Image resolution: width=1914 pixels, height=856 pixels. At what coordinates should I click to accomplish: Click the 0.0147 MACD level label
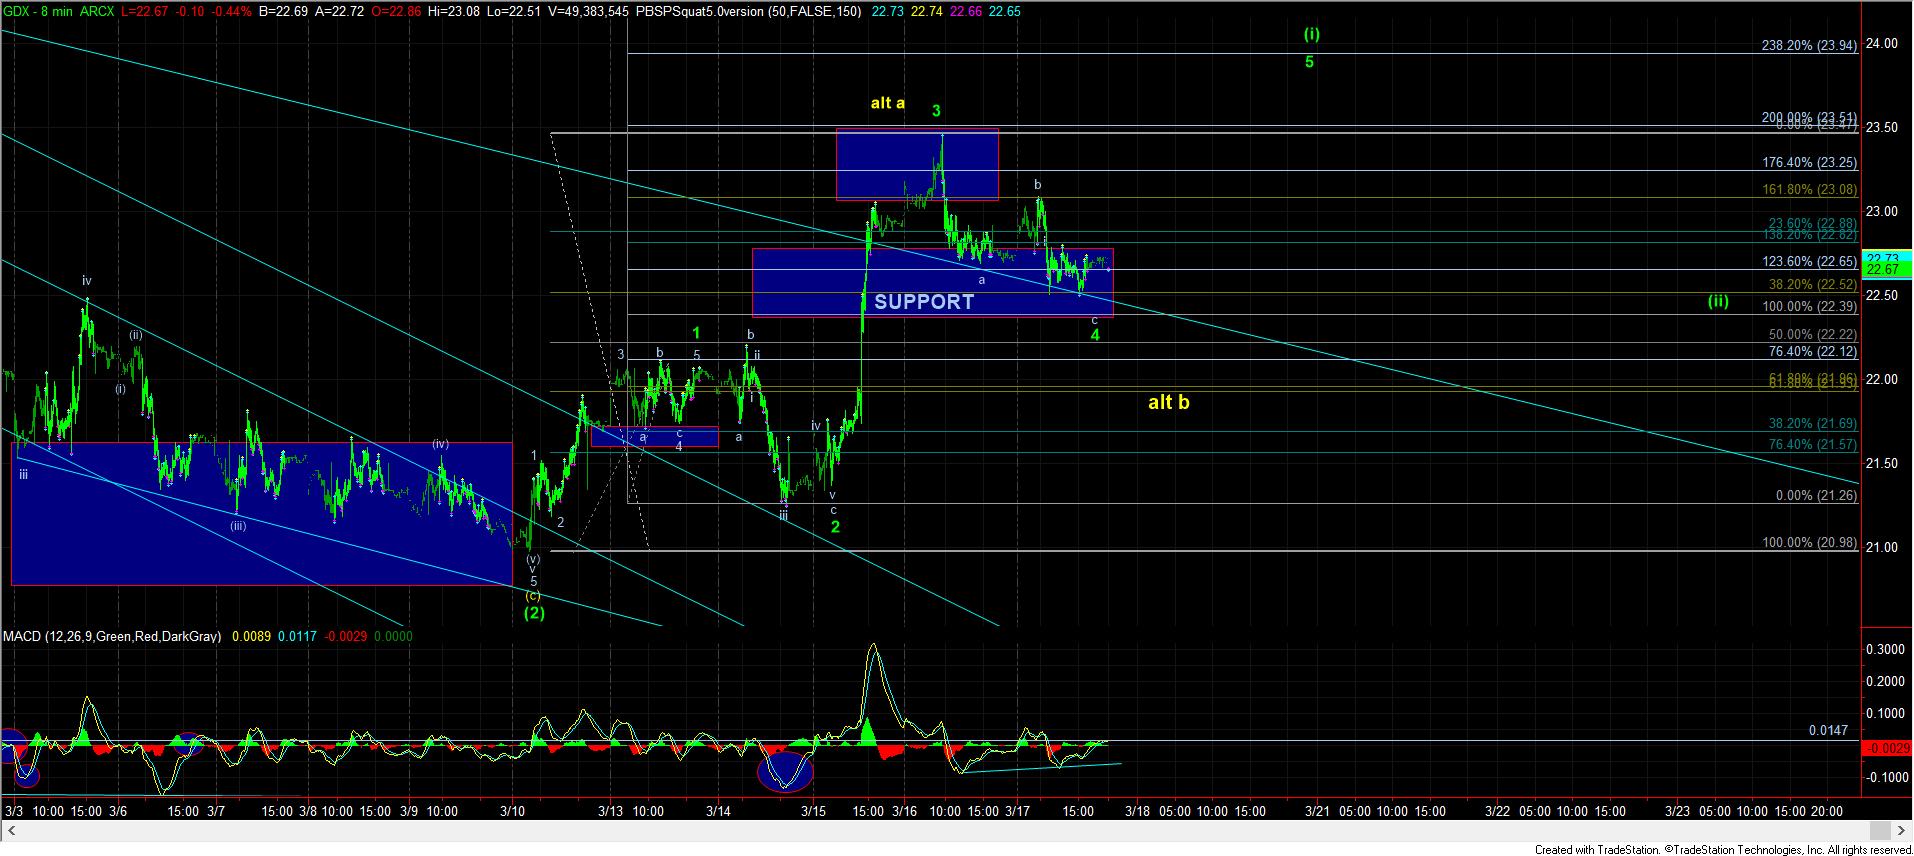pyautogui.click(x=1828, y=731)
